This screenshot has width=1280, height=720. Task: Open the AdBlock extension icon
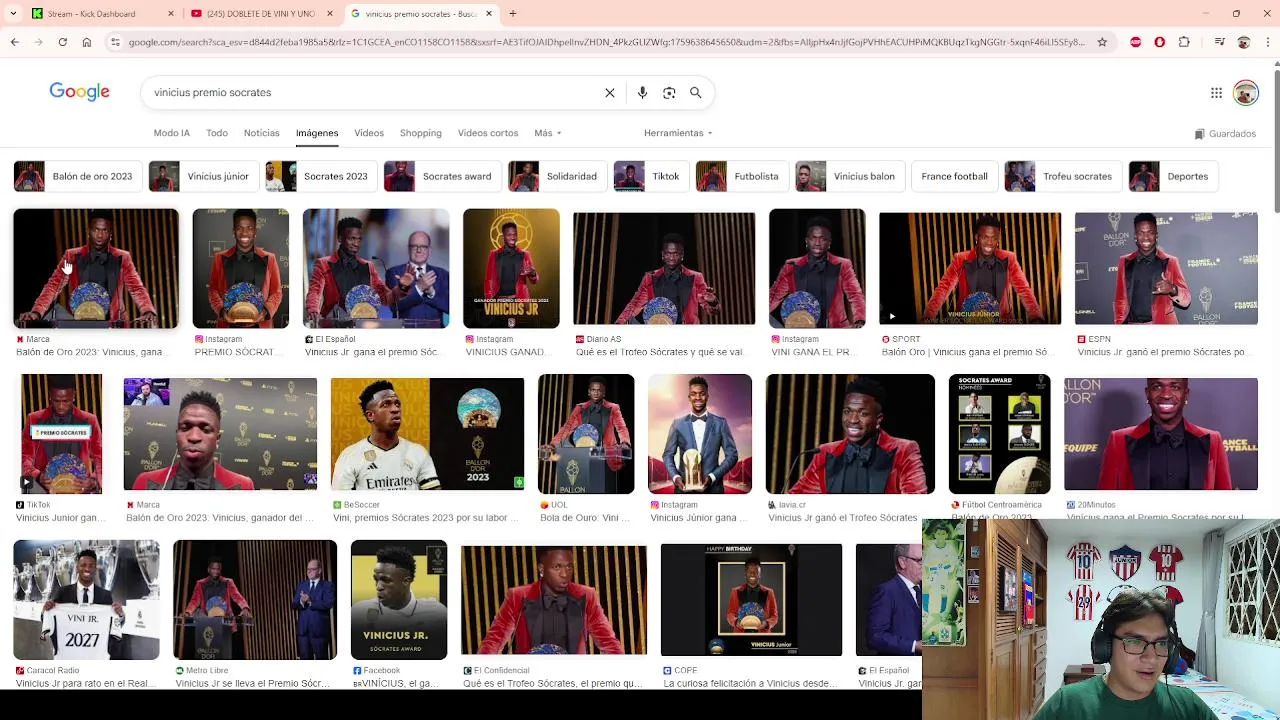pyautogui.click(x=1135, y=42)
